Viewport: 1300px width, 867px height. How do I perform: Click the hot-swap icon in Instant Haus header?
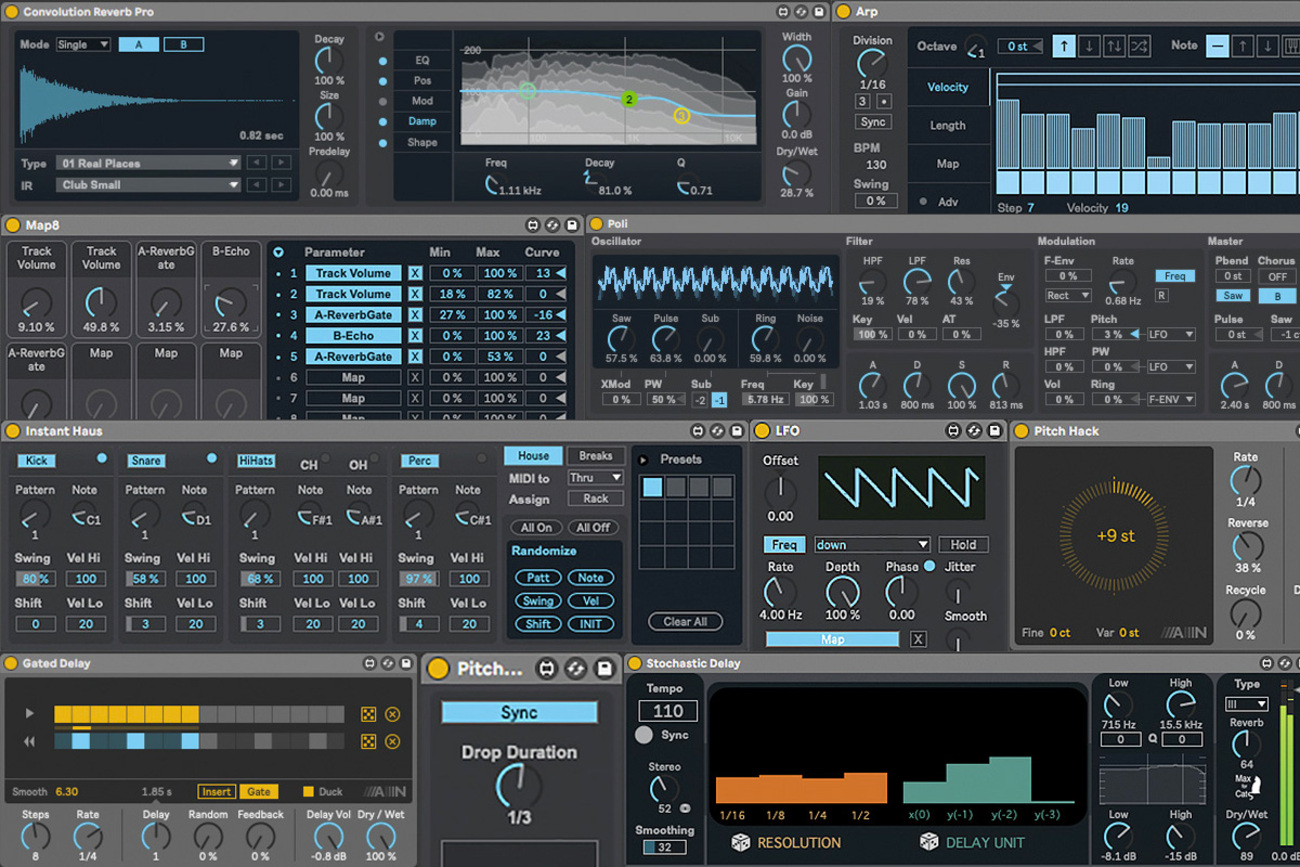point(717,431)
